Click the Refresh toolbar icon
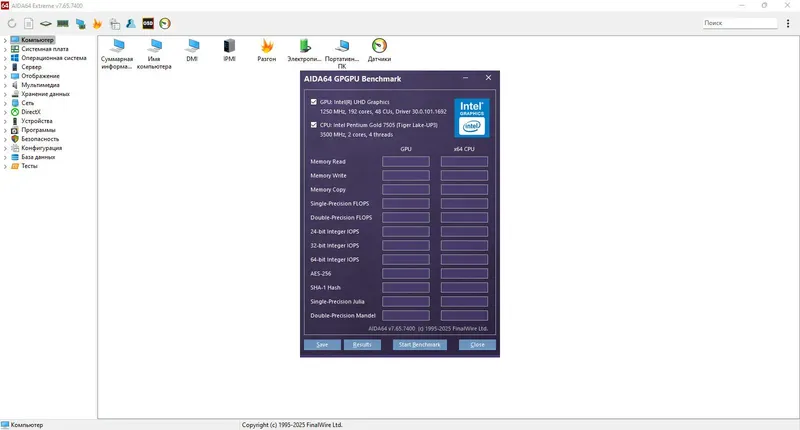Image resolution: width=800 pixels, height=430 pixels. (x=12, y=23)
